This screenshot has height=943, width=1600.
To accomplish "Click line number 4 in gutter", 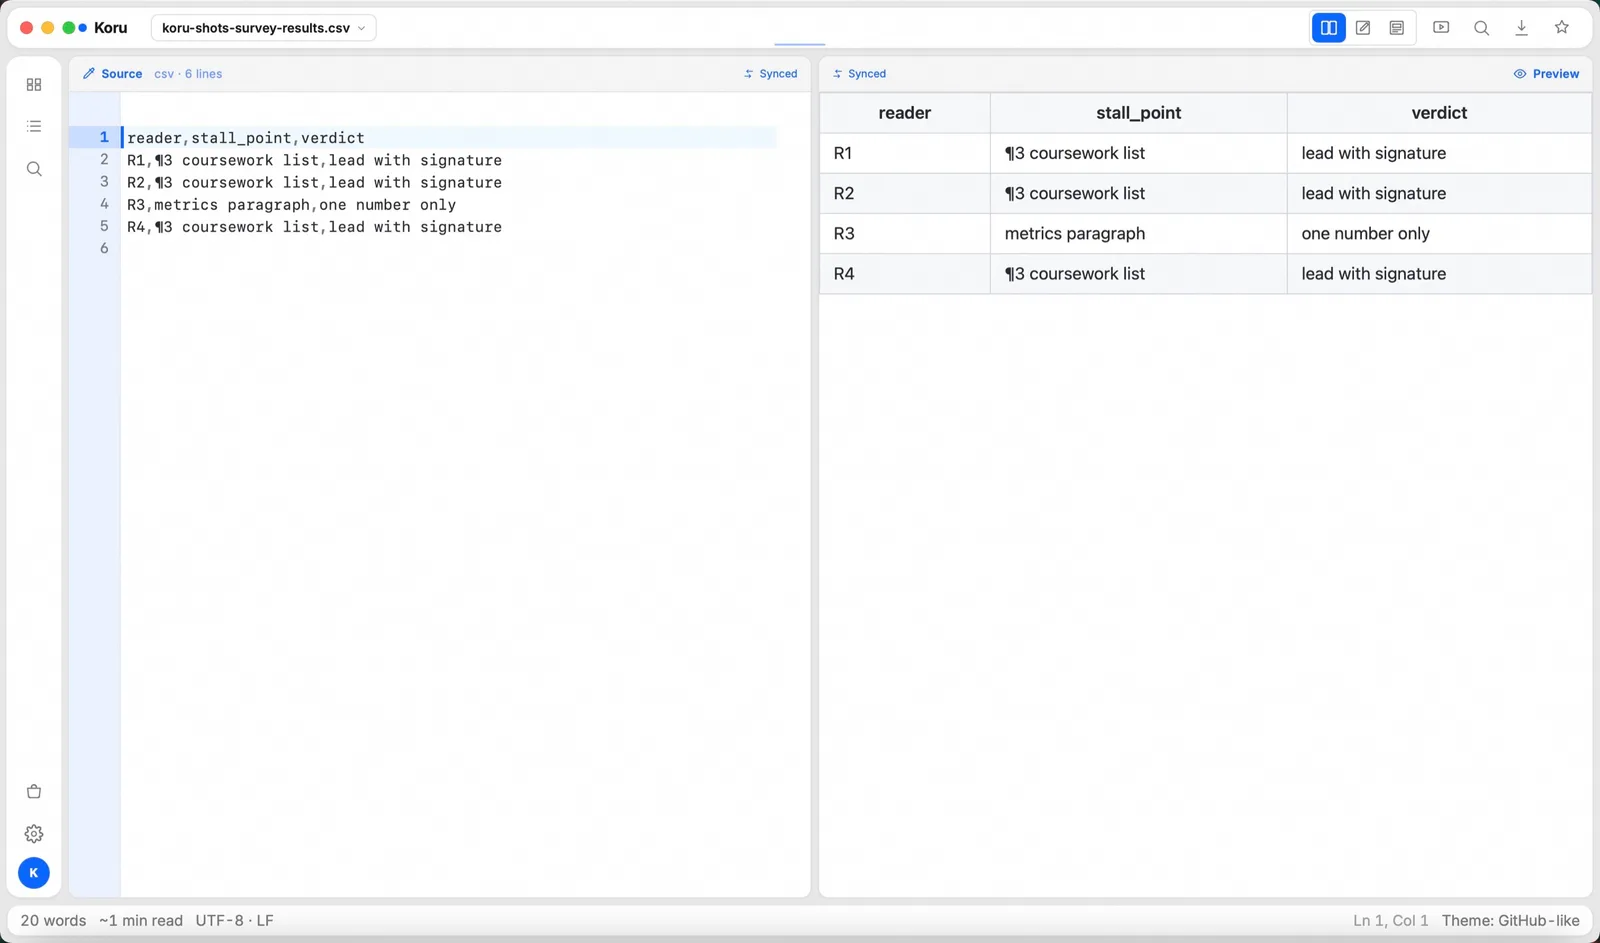I will [x=104, y=204].
